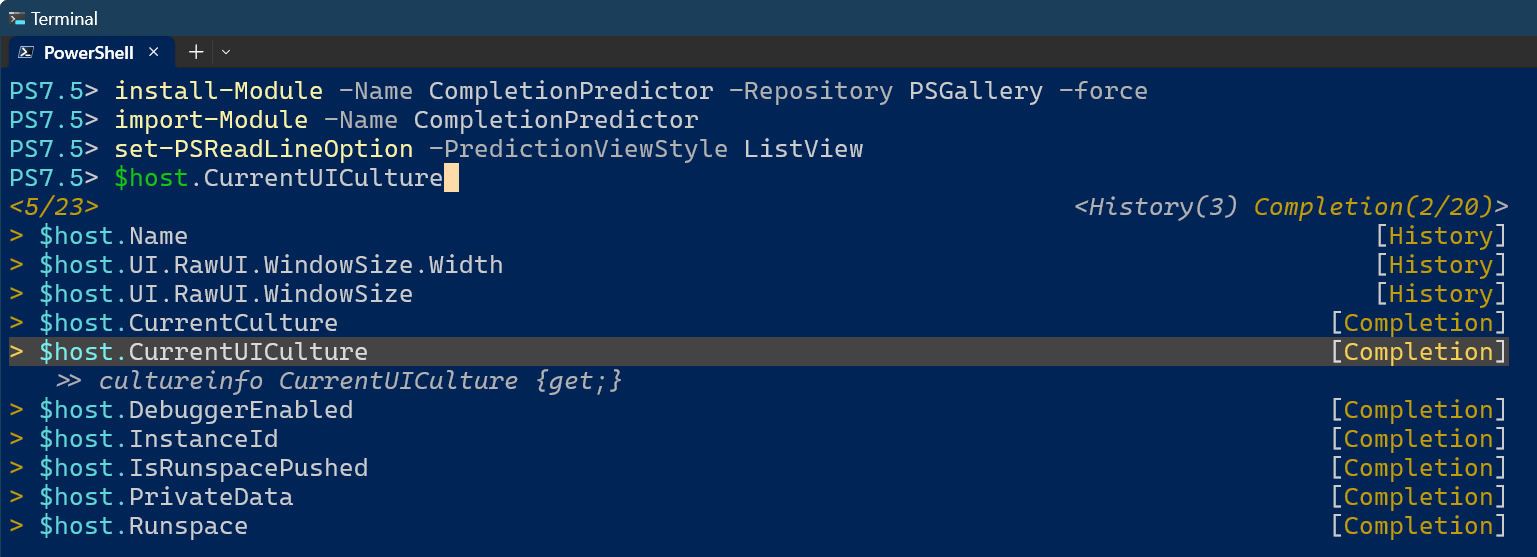Click the Completion(2/20) source label
The image size is (1537, 557).
tap(1378, 207)
